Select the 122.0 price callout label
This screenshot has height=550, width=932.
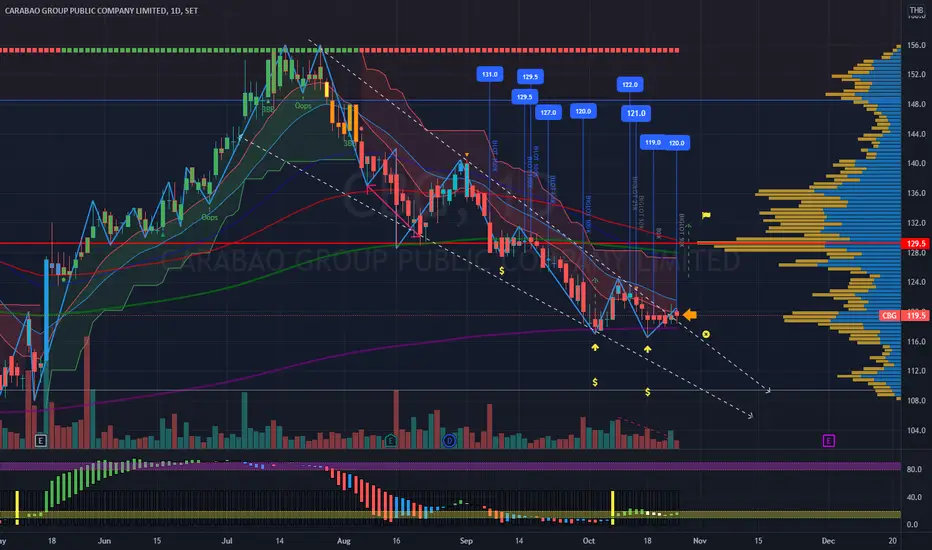(629, 84)
